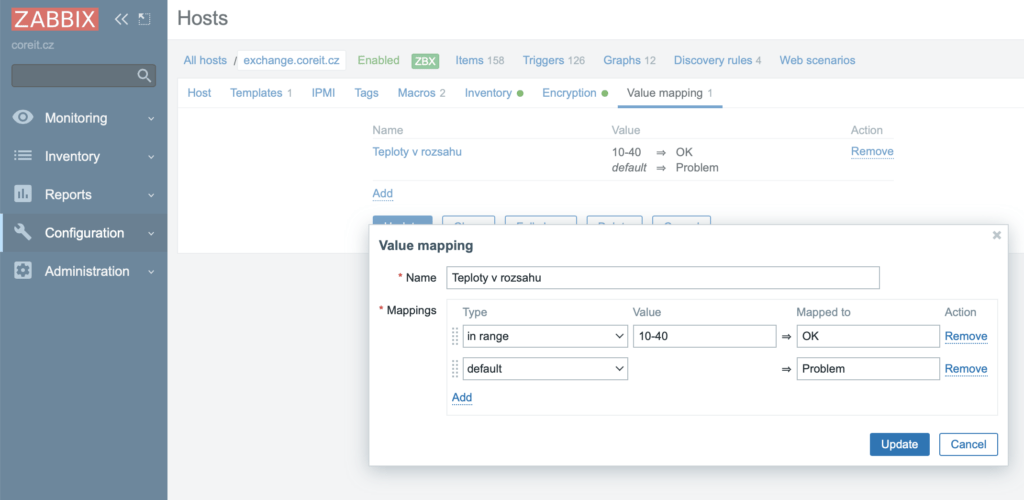This screenshot has height=500, width=1024.
Task: Switch to the Encryption tab
Action: [575, 93]
